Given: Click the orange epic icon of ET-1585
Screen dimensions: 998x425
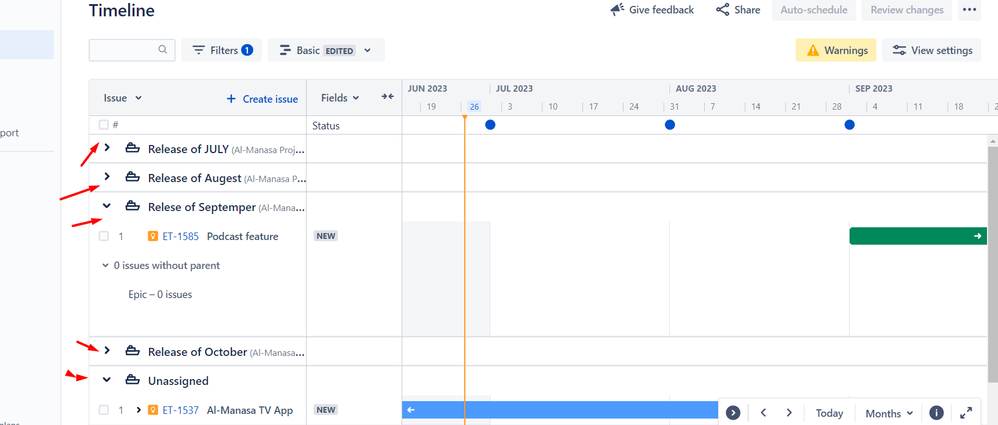Looking at the screenshot, I should (153, 236).
